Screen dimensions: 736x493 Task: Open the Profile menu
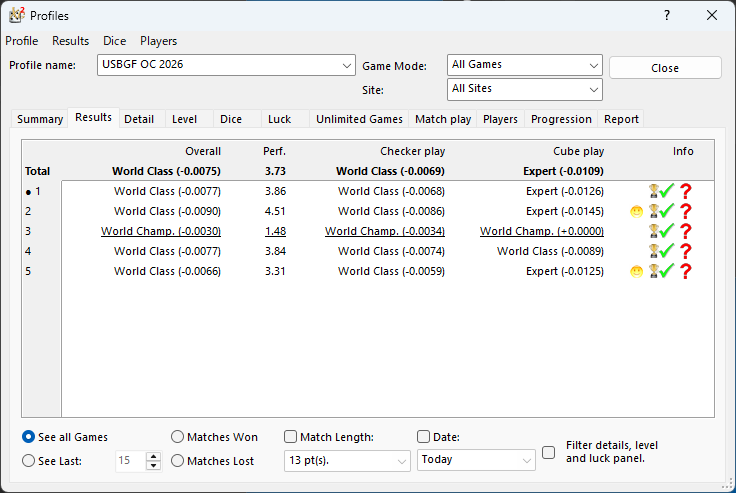click(22, 41)
